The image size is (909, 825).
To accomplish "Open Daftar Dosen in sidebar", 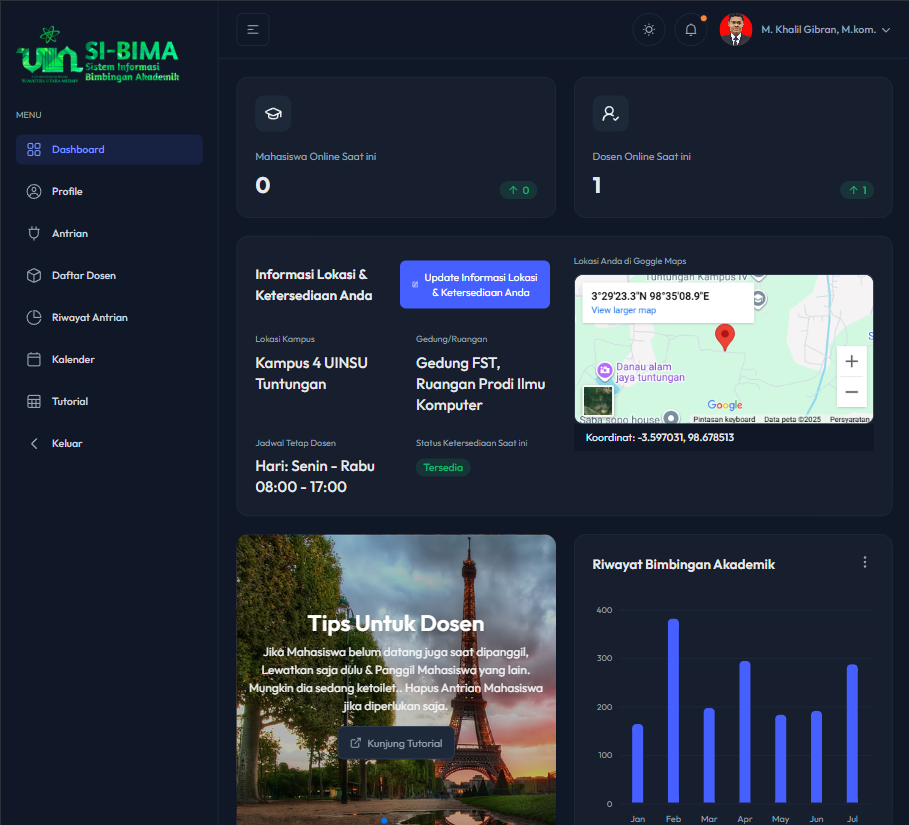I will 110,275.
